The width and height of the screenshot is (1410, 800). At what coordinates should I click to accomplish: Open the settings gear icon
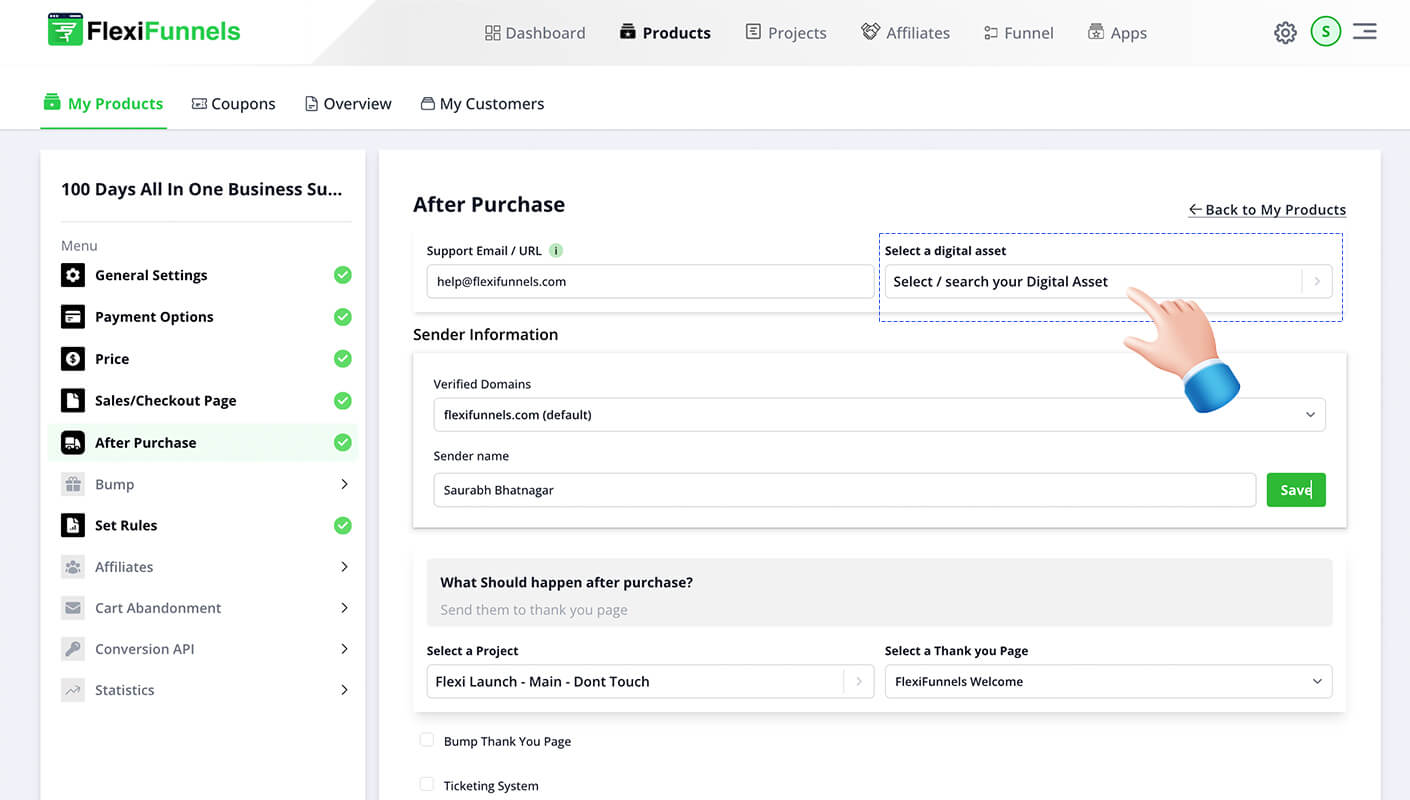pos(1285,33)
